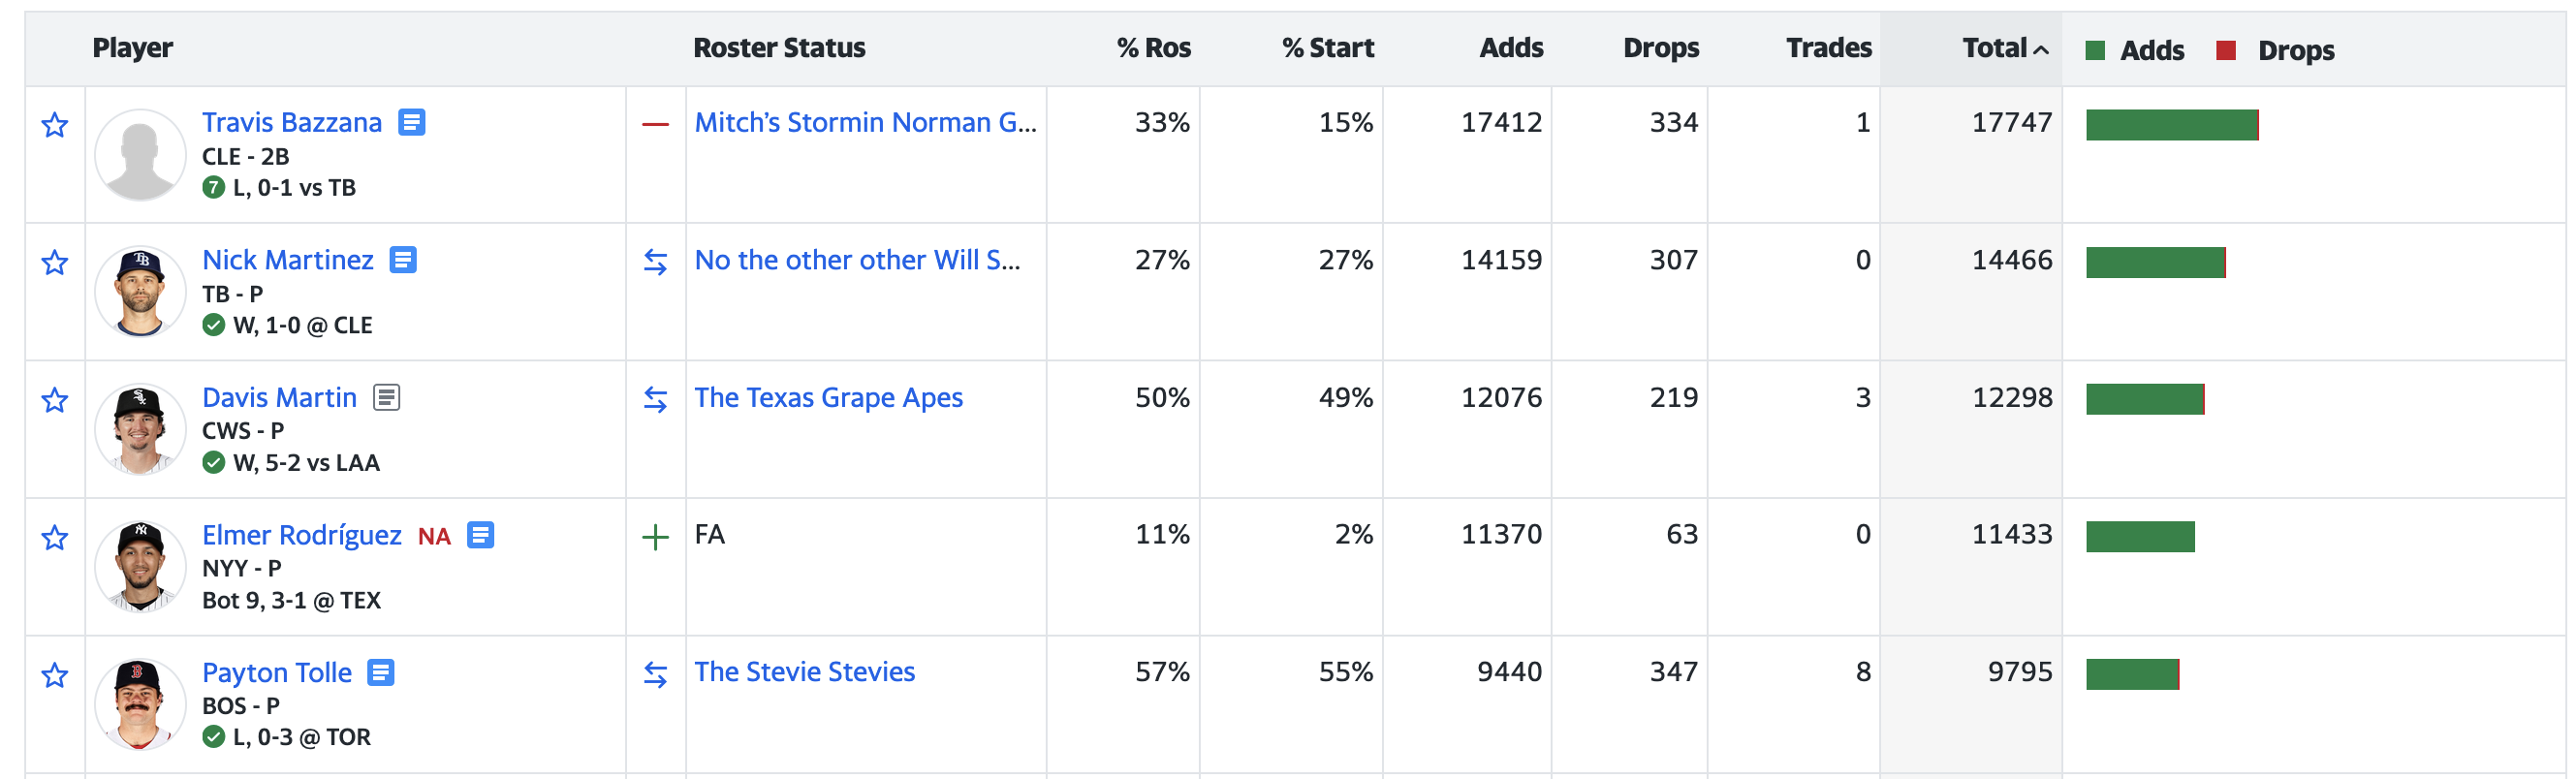Click the trade arrows icon for Nick Martinez

[x=655, y=262]
